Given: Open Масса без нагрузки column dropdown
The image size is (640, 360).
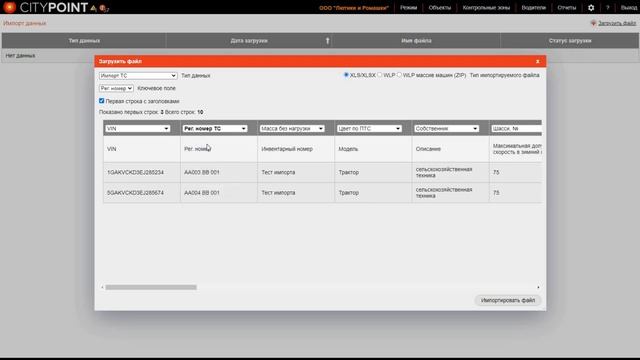Looking at the screenshot, I should [x=292, y=129].
